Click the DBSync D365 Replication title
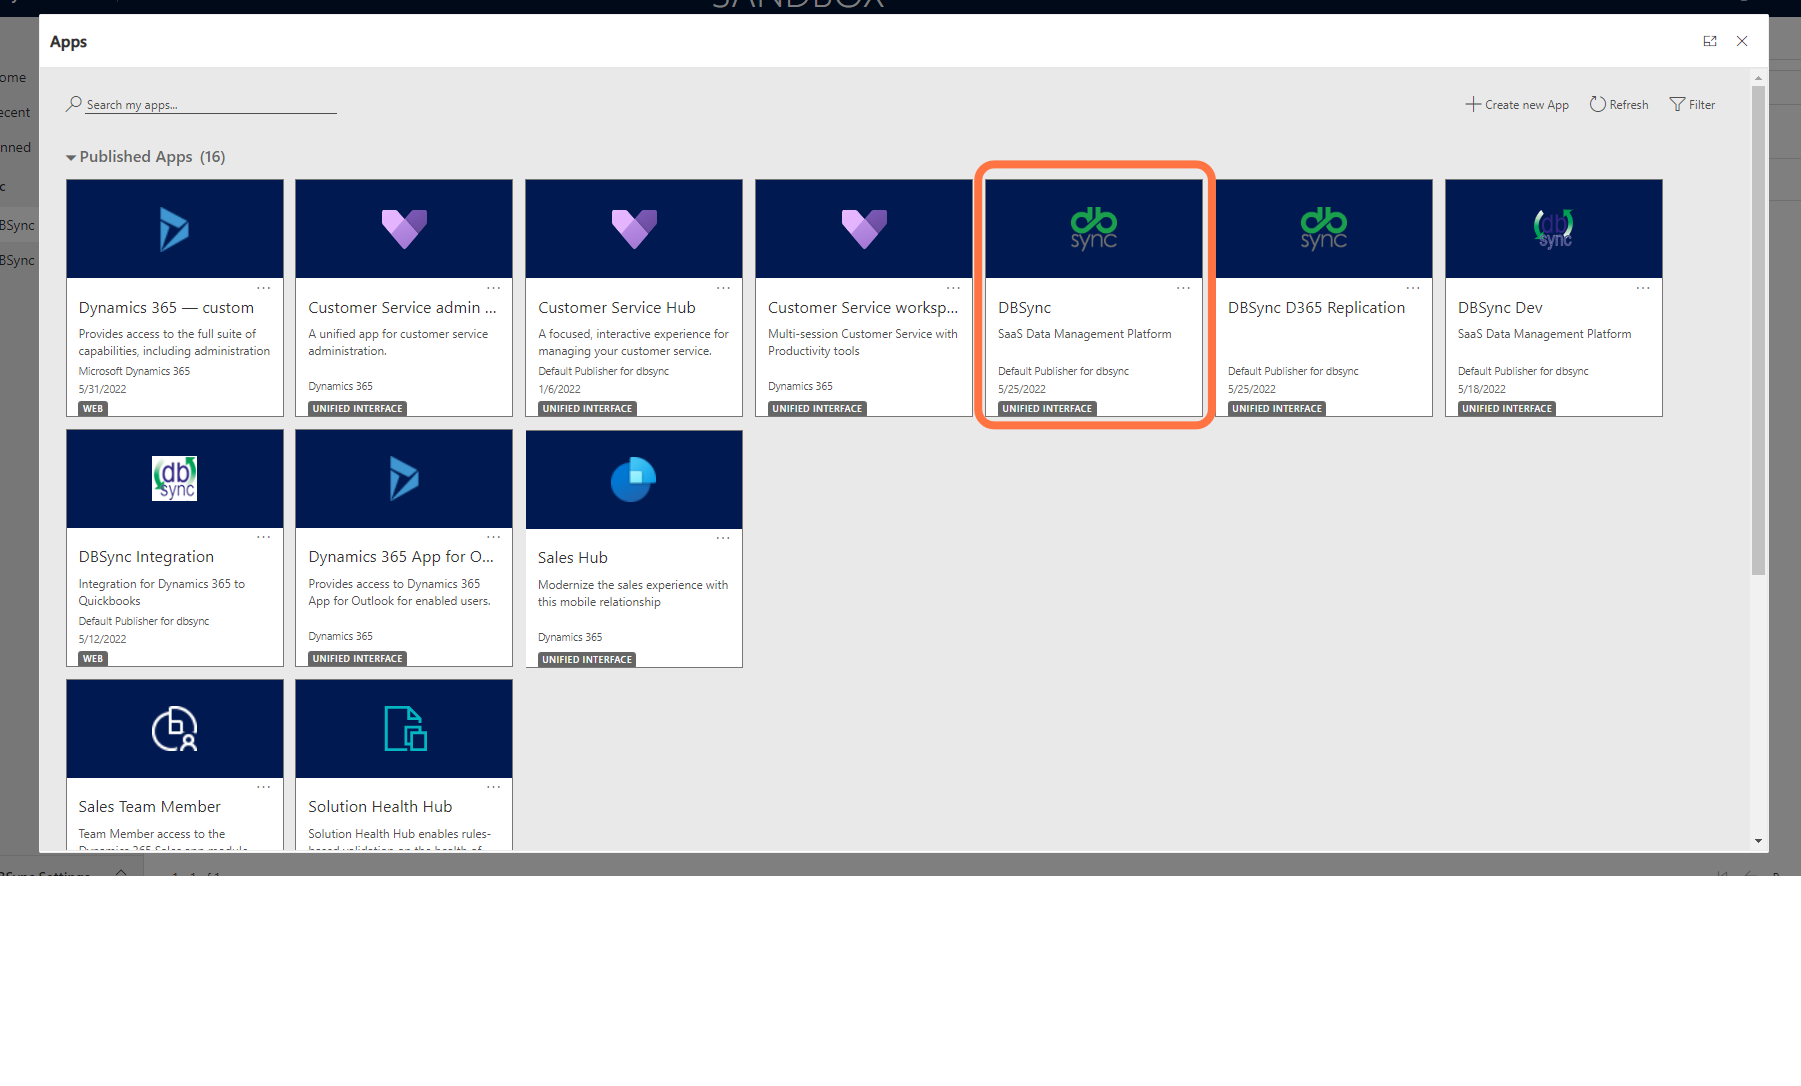1801x1086 pixels. click(1316, 308)
